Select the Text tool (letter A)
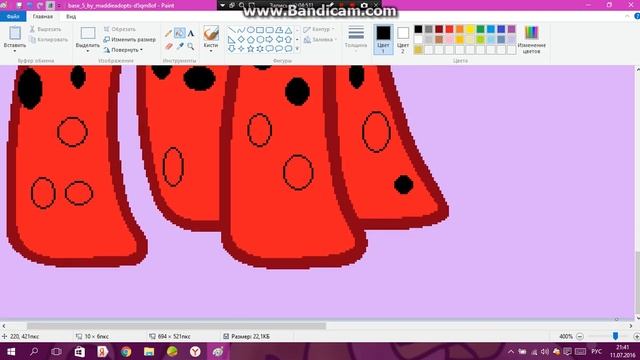This screenshot has height=360, width=640. tap(191, 33)
